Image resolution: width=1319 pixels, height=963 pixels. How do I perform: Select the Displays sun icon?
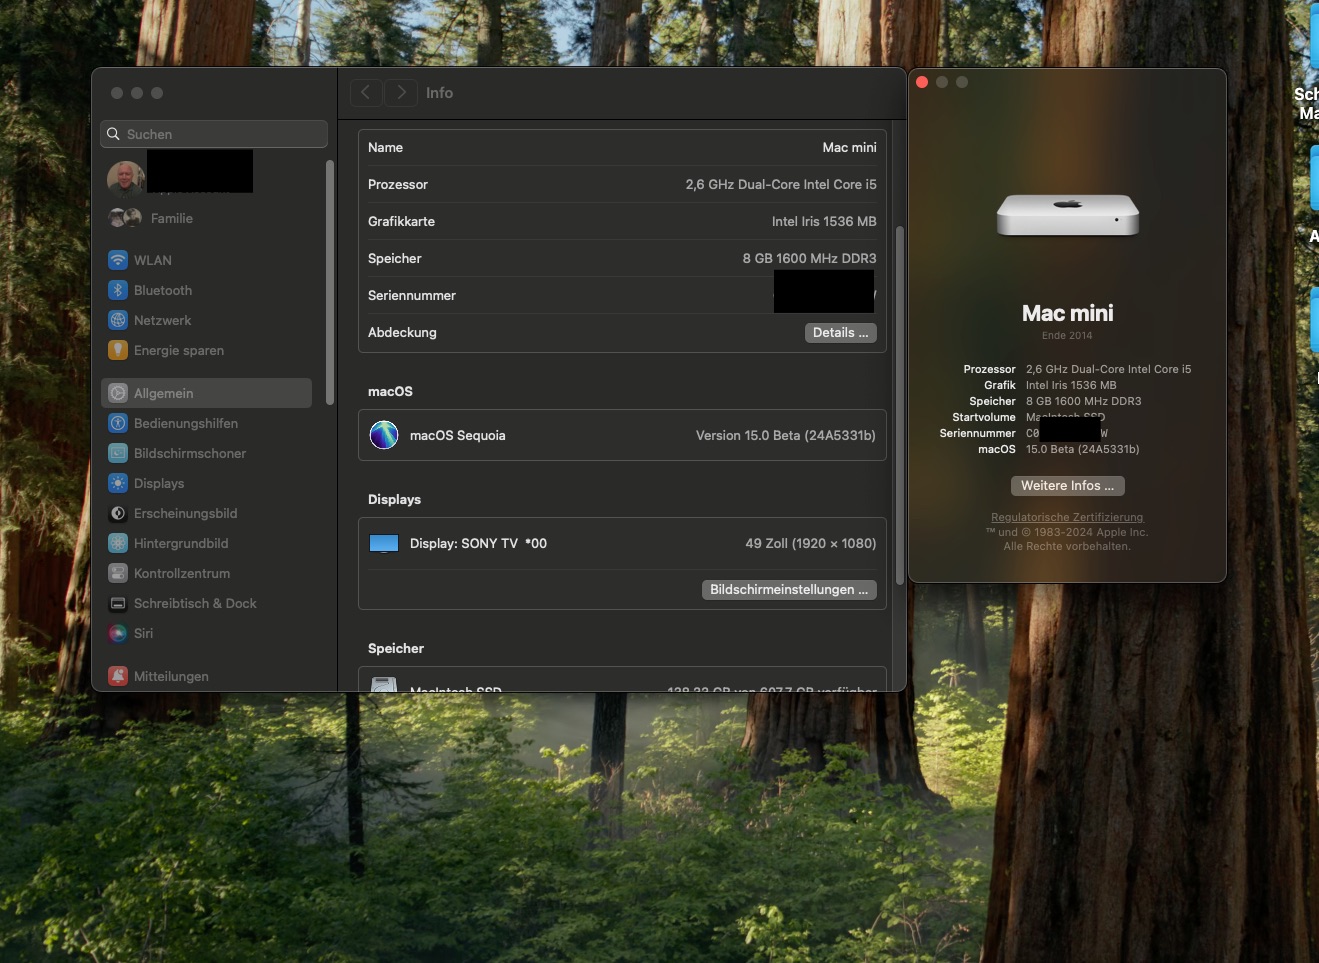pyautogui.click(x=118, y=483)
